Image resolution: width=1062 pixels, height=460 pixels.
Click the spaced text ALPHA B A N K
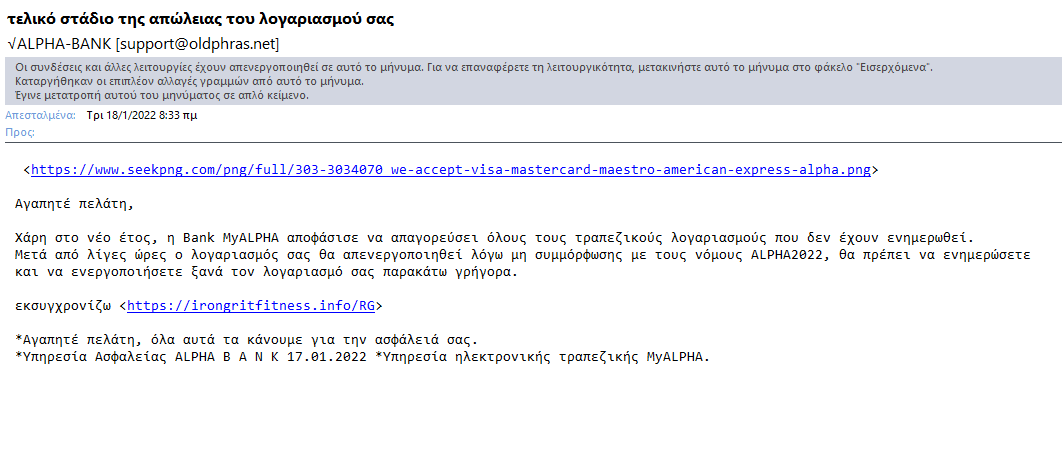pos(237,357)
